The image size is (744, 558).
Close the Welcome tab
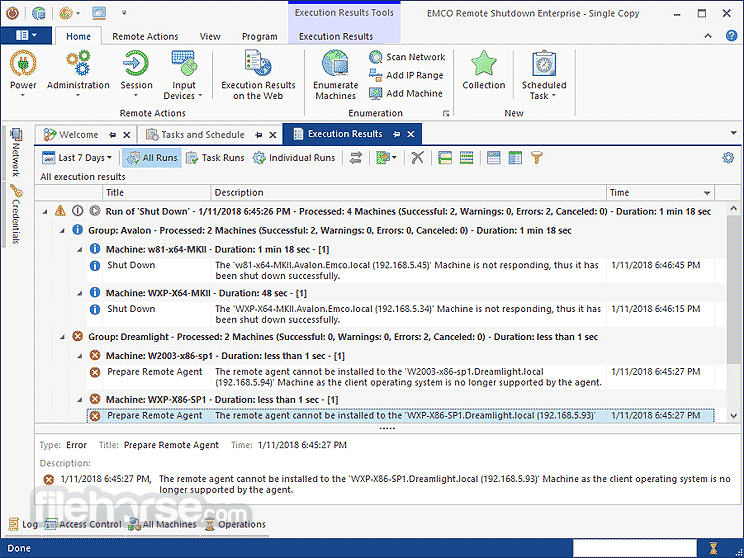point(127,135)
